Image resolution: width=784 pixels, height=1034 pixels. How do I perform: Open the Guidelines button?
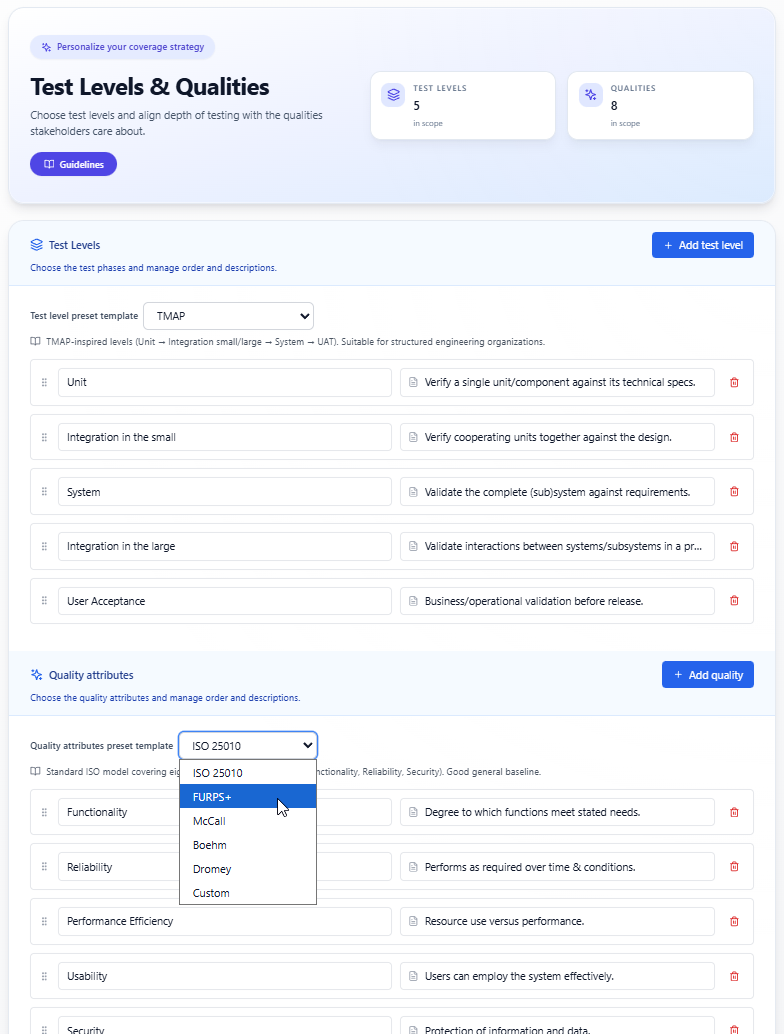tap(73, 164)
